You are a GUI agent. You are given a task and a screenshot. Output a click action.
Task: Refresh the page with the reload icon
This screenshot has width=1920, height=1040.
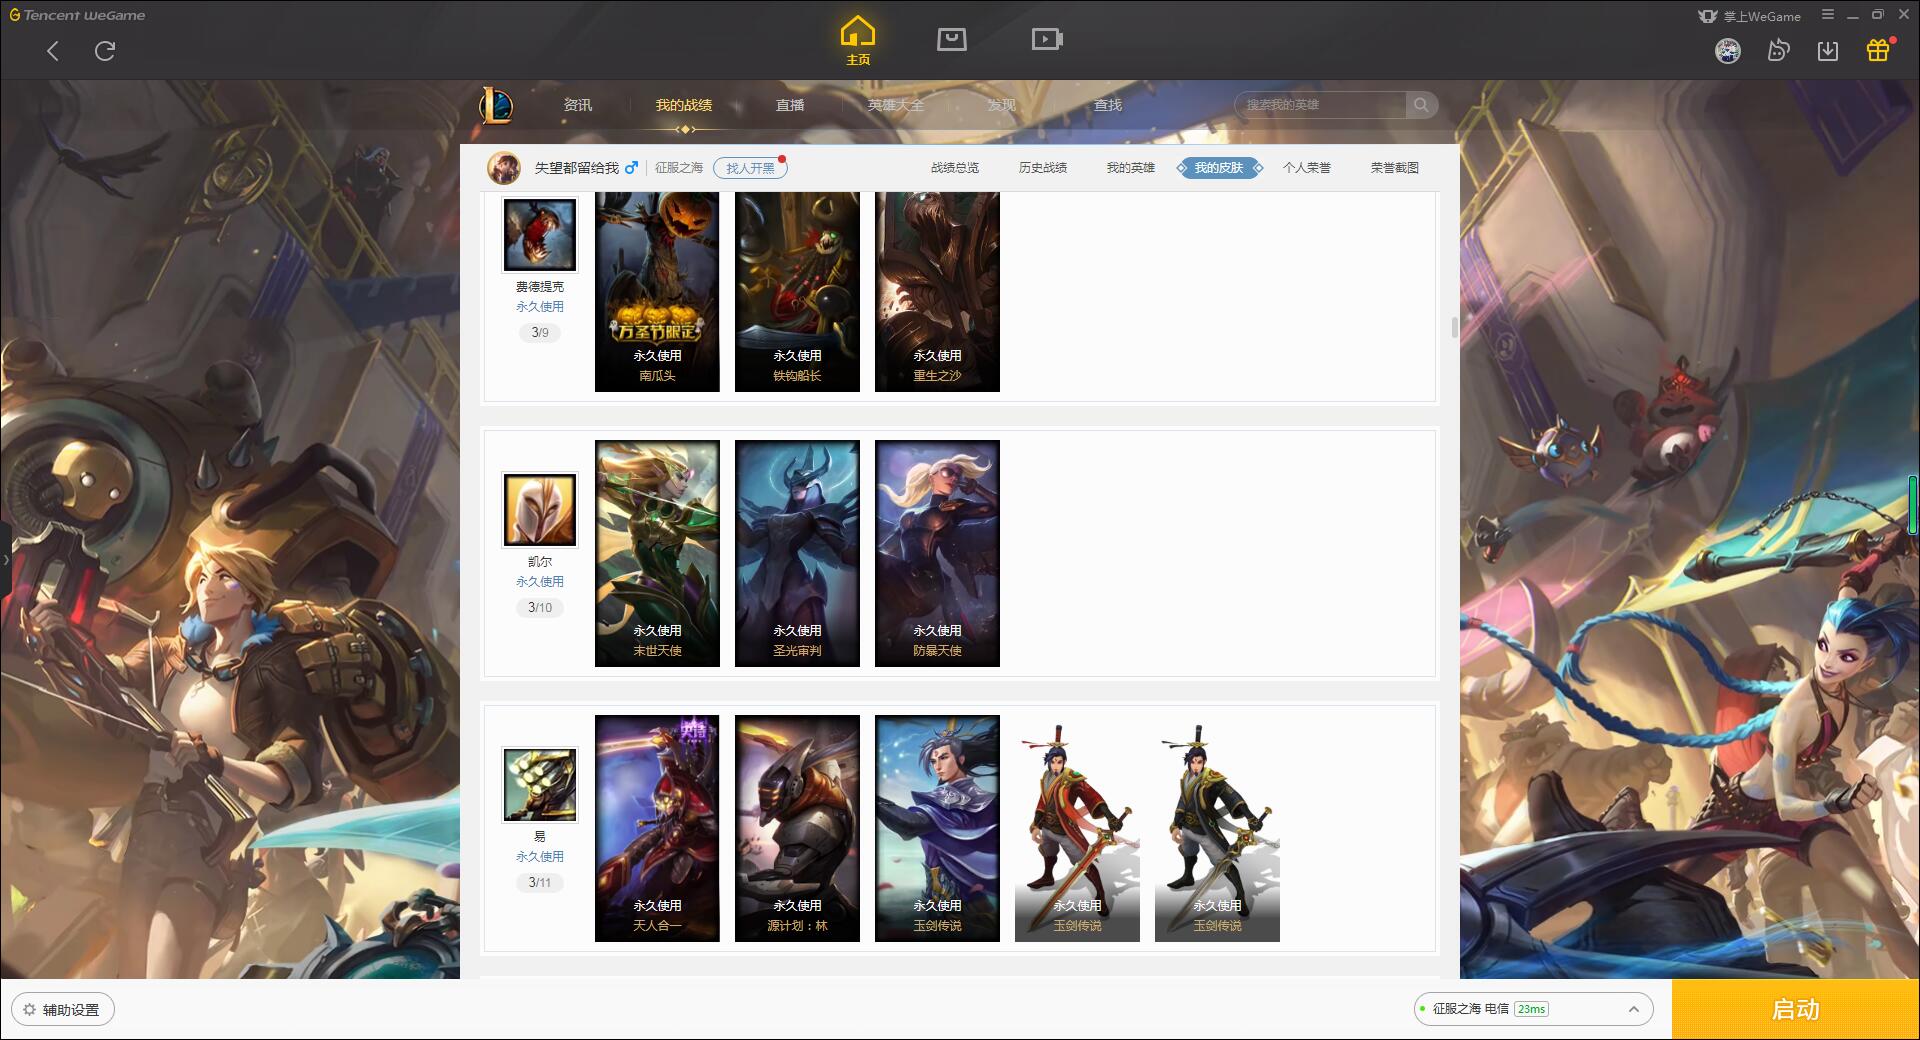105,51
